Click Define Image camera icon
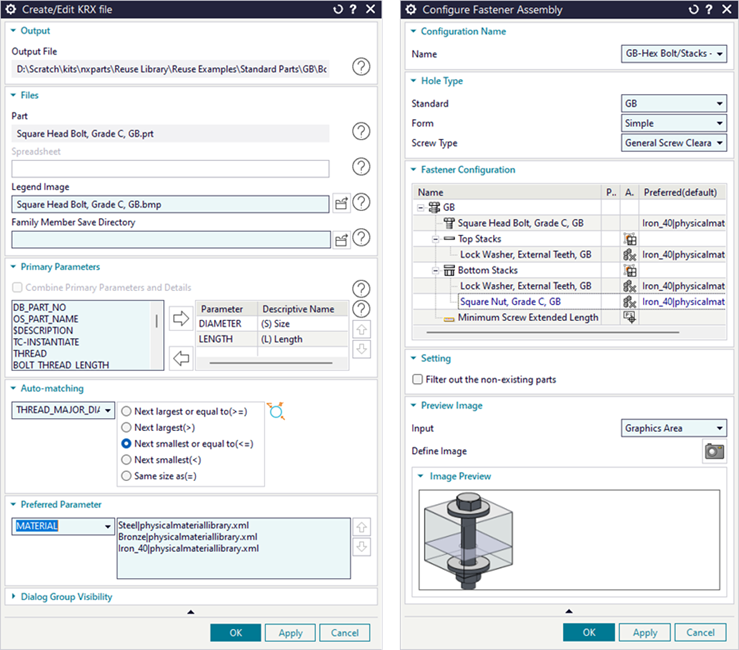The width and height of the screenshot is (739, 650). tap(714, 452)
